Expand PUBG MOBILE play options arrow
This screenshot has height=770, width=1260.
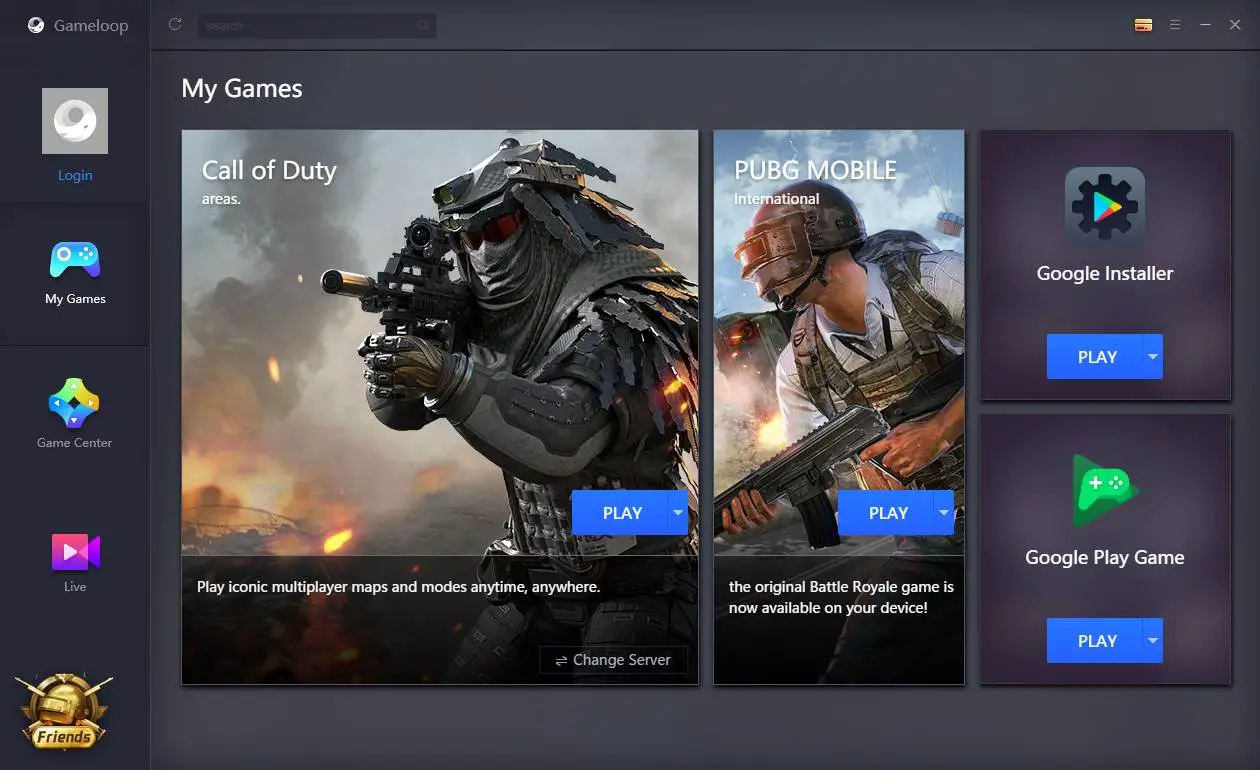pos(944,513)
